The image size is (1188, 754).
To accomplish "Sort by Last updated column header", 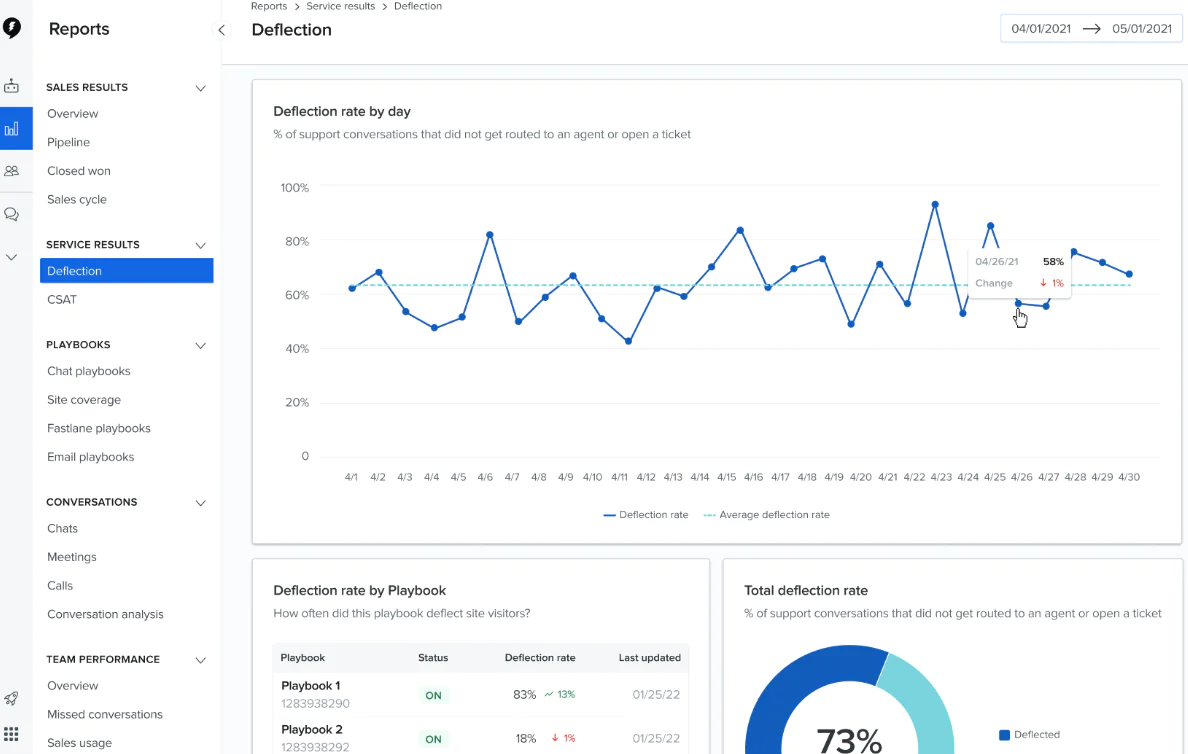I will coord(649,658).
